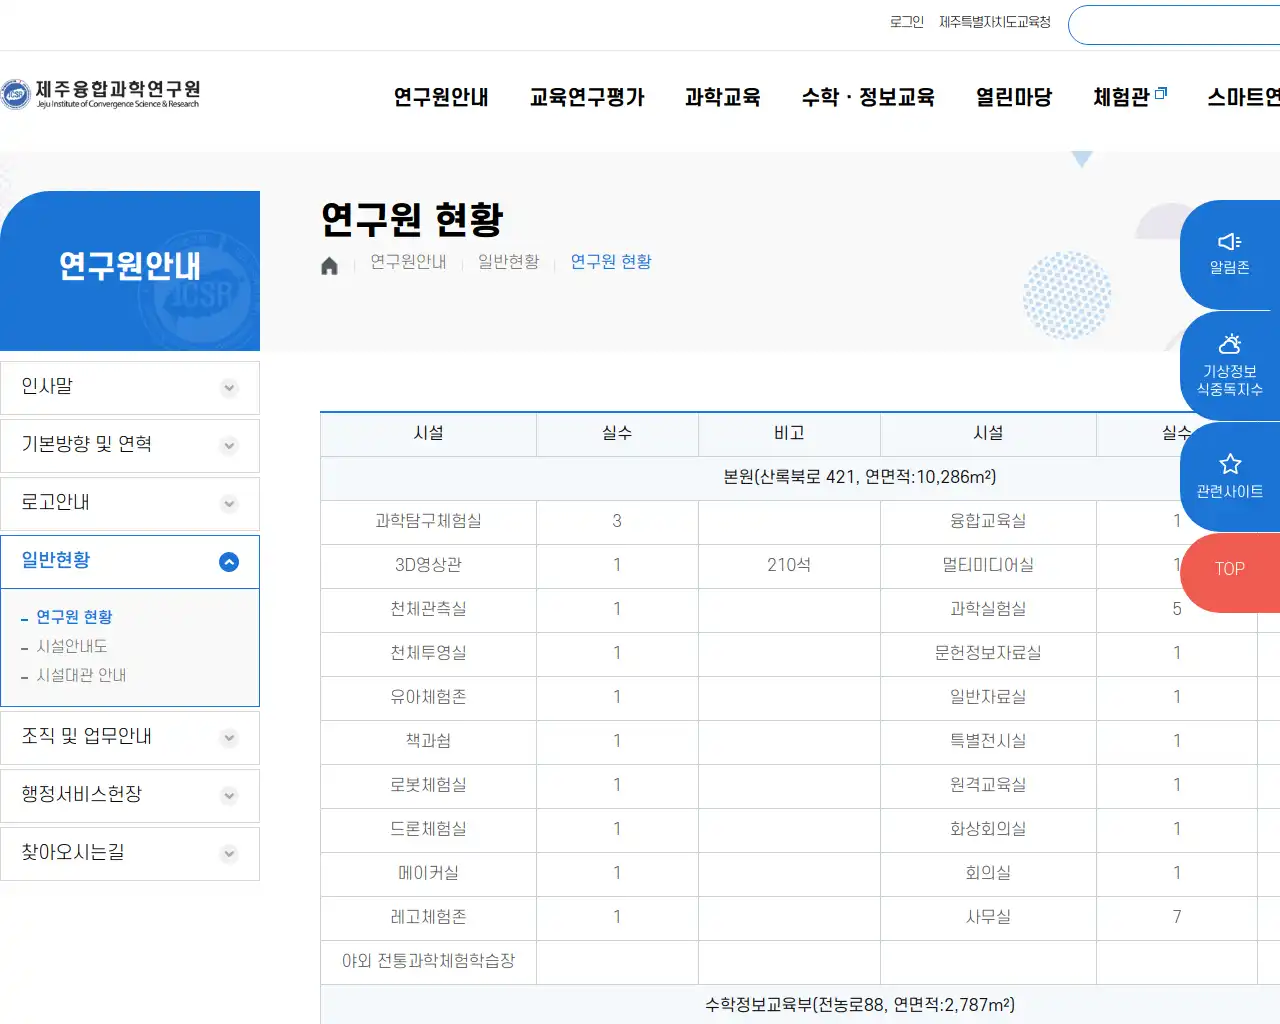The width and height of the screenshot is (1280, 1024).
Task: Click the 멀티미디어실 table cell
Action: (988, 565)
